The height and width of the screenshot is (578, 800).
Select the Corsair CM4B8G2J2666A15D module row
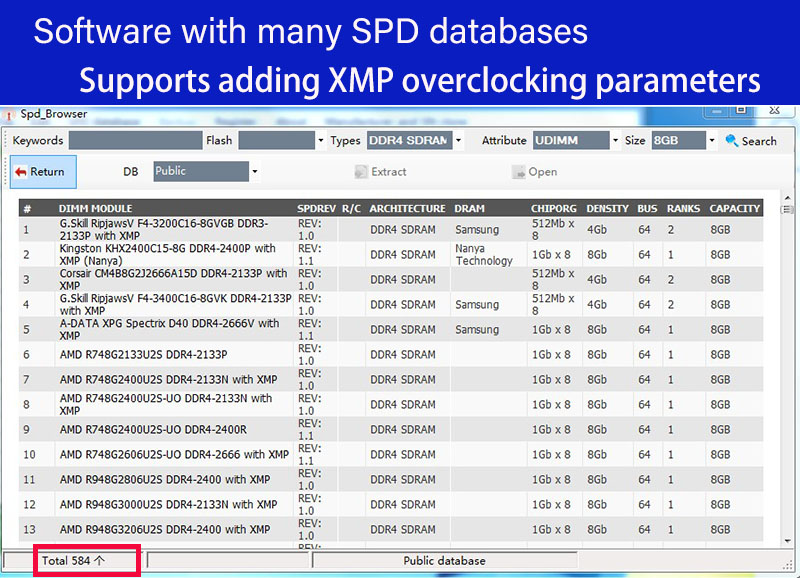point(391,280)
